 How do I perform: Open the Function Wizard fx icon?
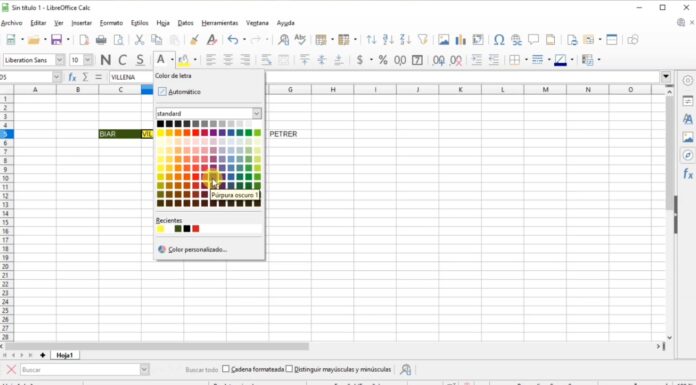click(x=72, y=77)
